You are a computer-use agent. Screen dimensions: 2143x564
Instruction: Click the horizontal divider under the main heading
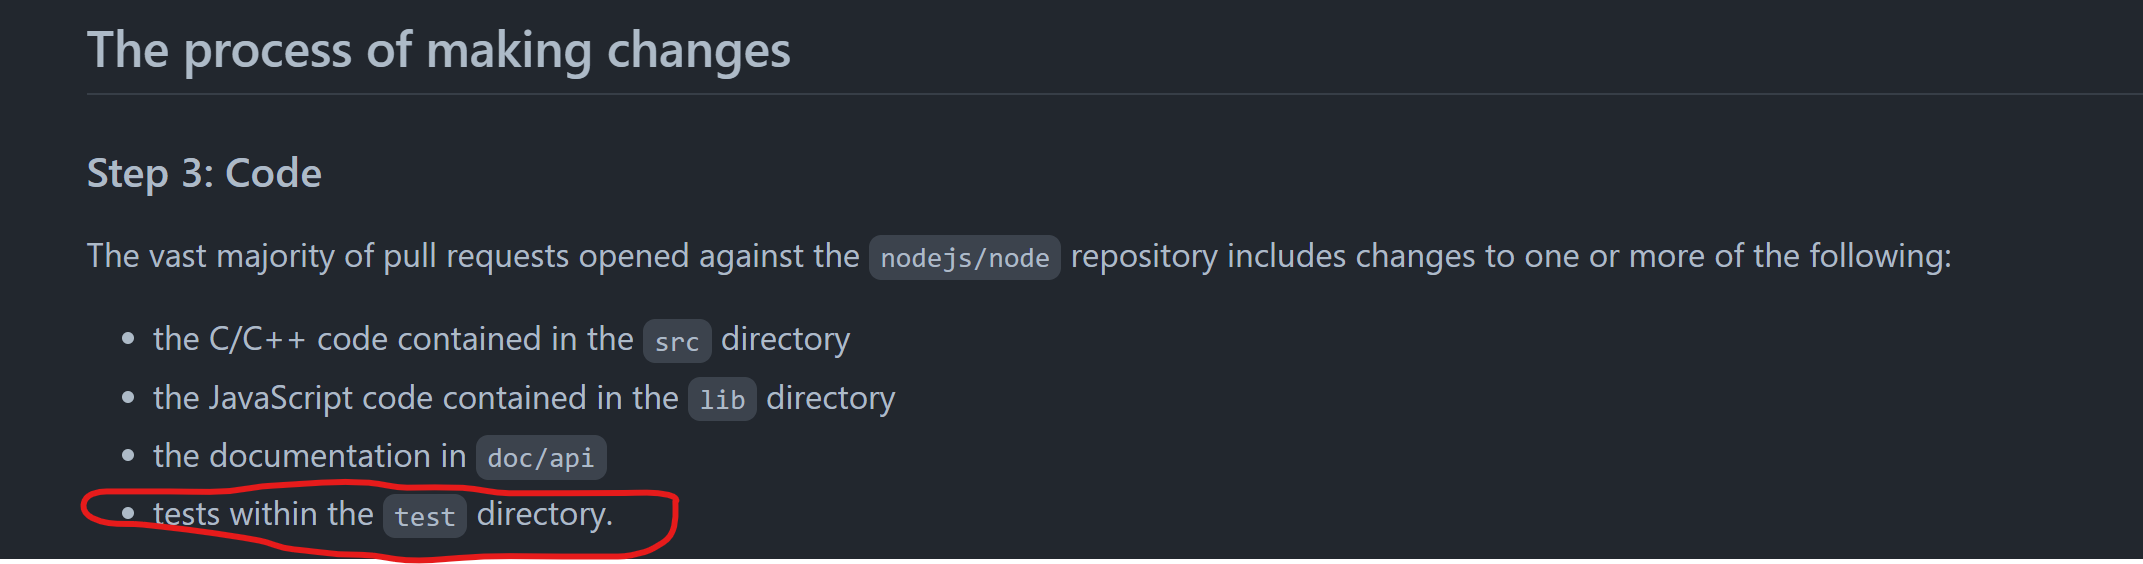[x=1100, y=94]
